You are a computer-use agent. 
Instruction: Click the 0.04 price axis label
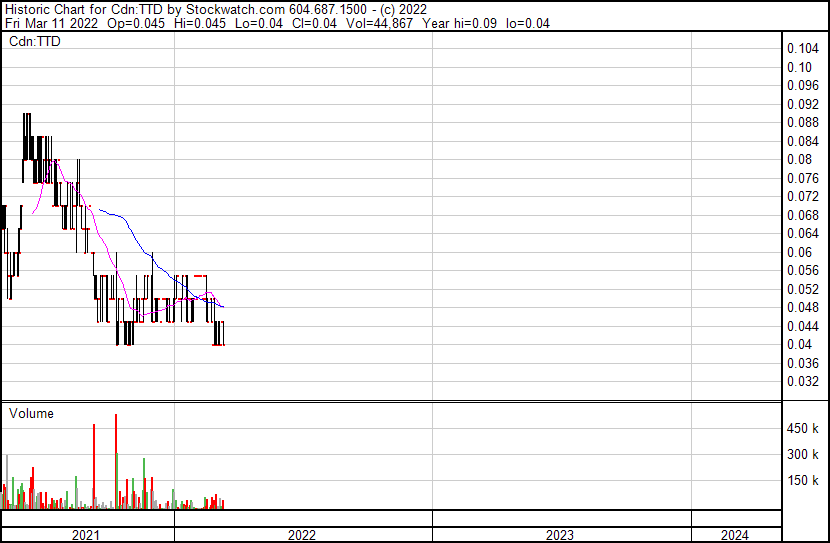[799, 344]
